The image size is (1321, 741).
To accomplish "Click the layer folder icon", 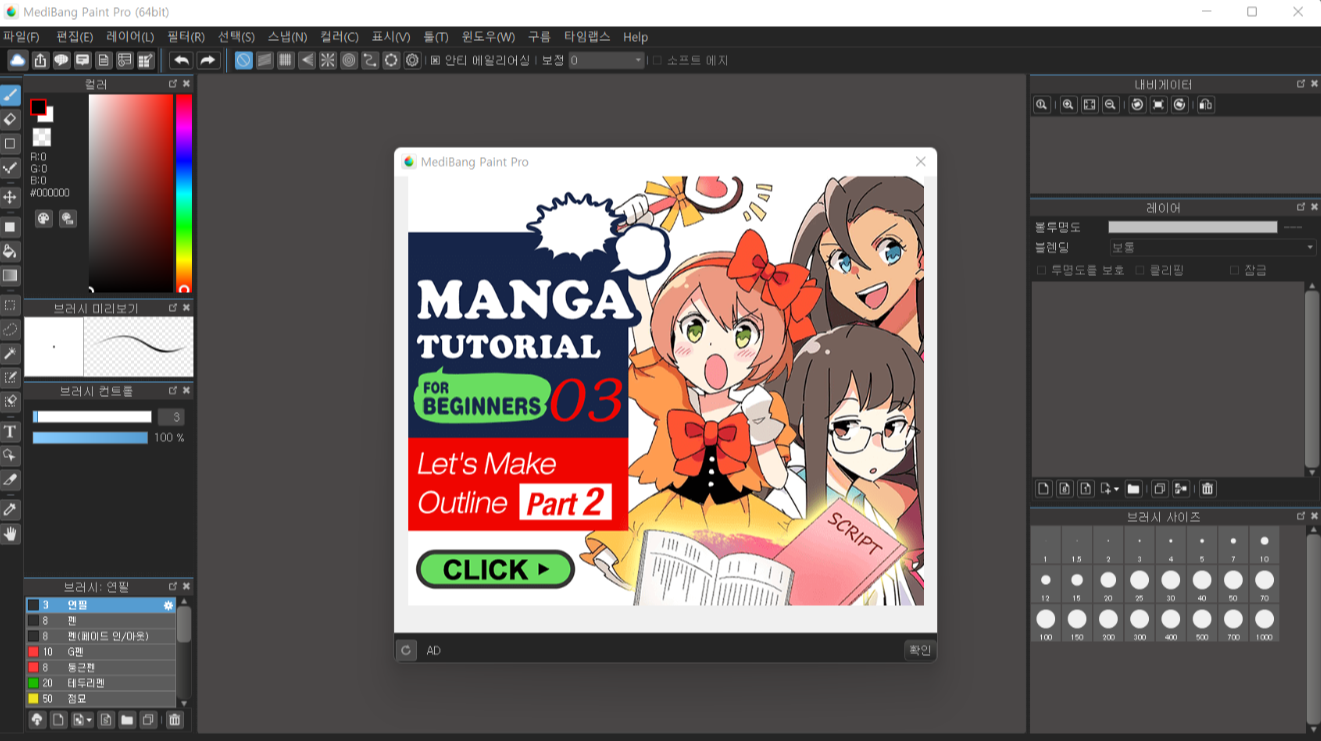I will (x=1133, y=489).
